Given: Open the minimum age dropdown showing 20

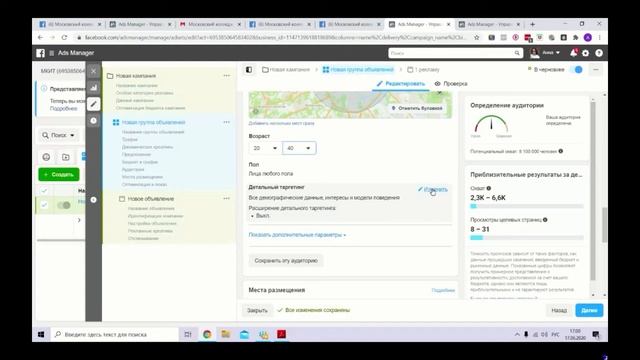Looking at the screenshot, I should pyautogui.click(x=265, y=148).
